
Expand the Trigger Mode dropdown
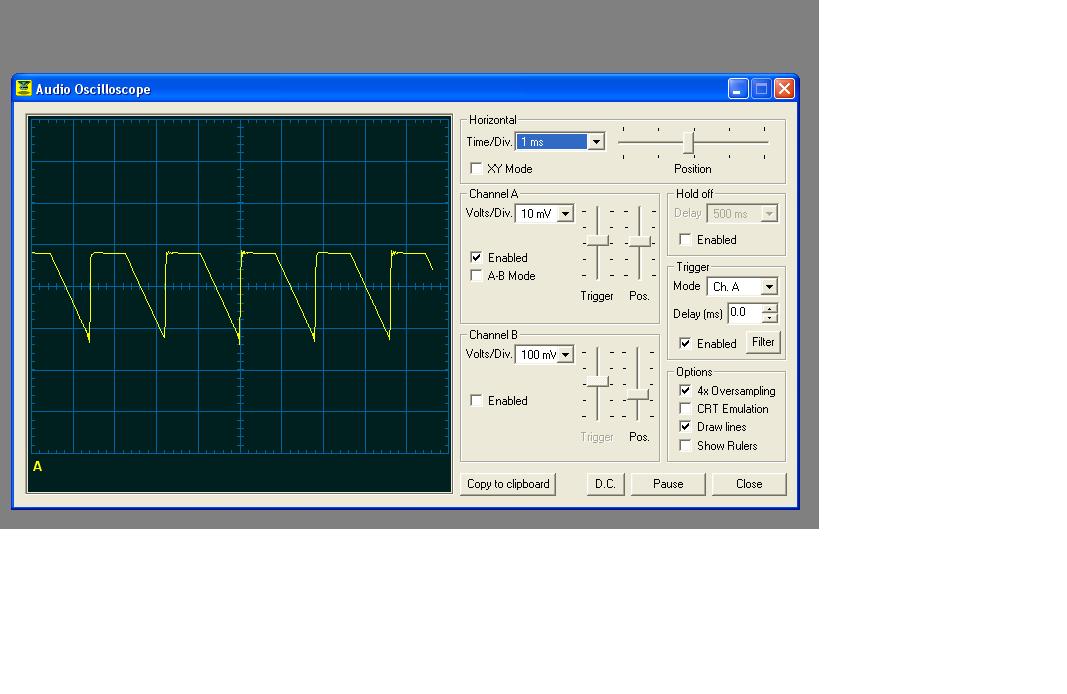[769, 286]
